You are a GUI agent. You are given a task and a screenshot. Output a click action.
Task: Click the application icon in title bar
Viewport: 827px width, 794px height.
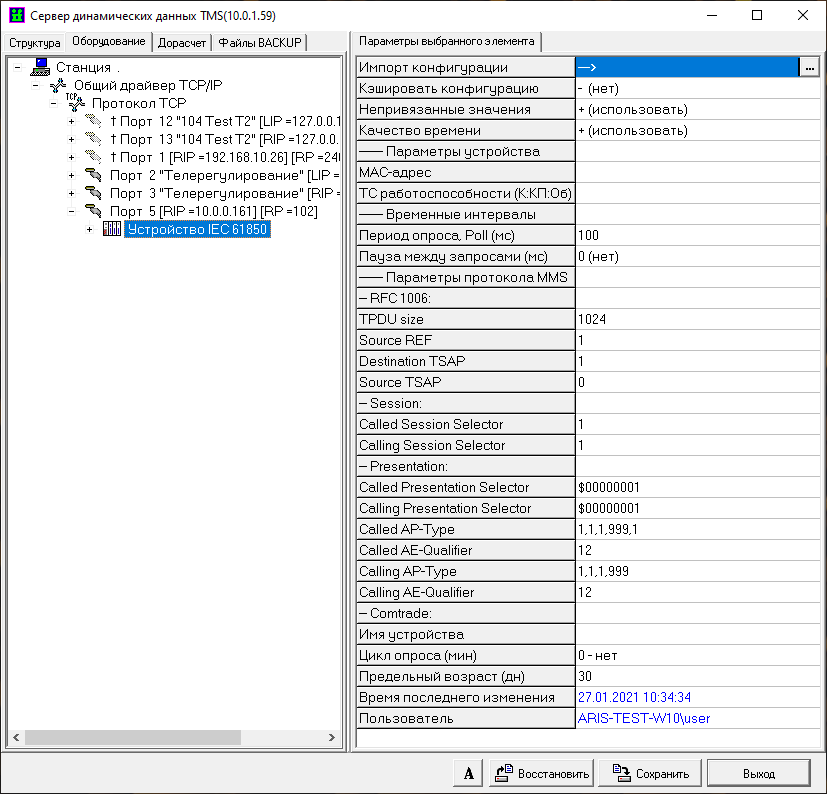pyautogui.click(x=15, y=15)
